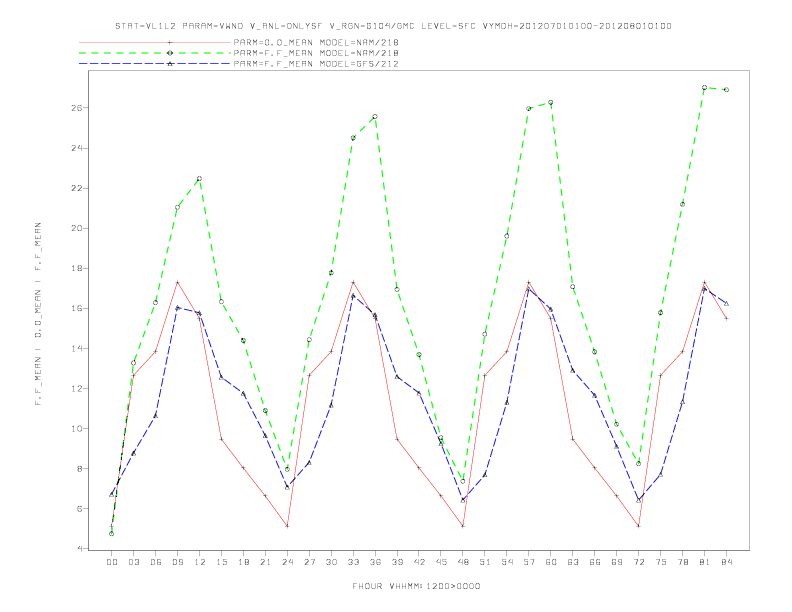Click x-axis forecast hour label 30
Image resolution: width=792 pixels, height=612 pixels.
[x=331, y=562]
